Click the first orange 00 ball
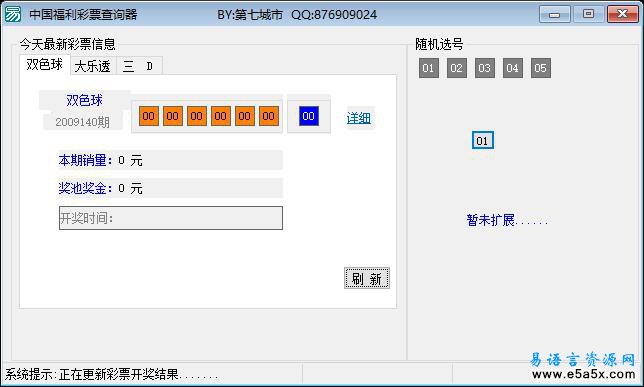The image size is (644, 387). [149, 116]
